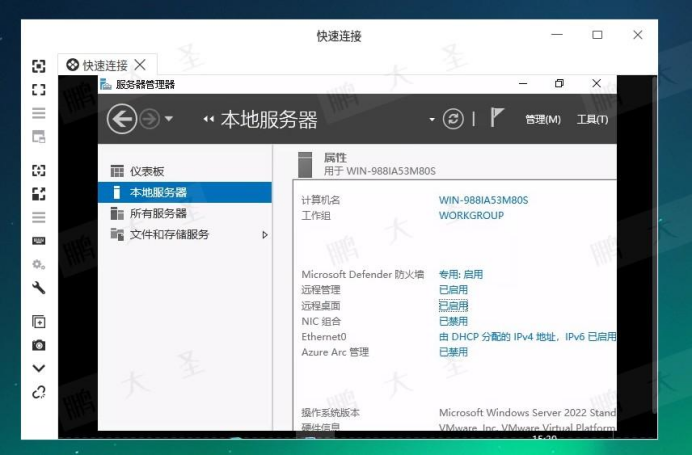Click the 远程管理 label
Screen dimensions: 692x455
[321, 290]
